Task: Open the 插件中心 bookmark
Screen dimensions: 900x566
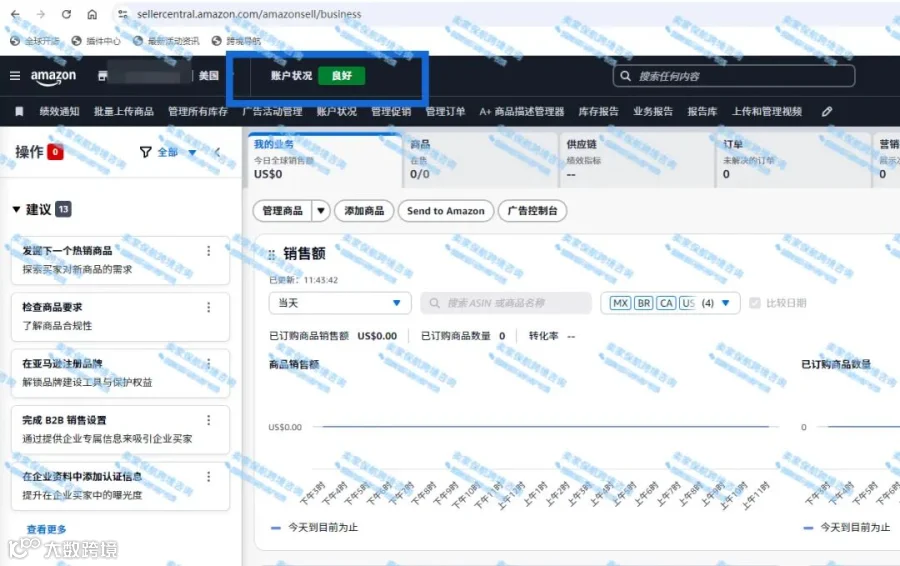Action: click(x=96, y=41)
